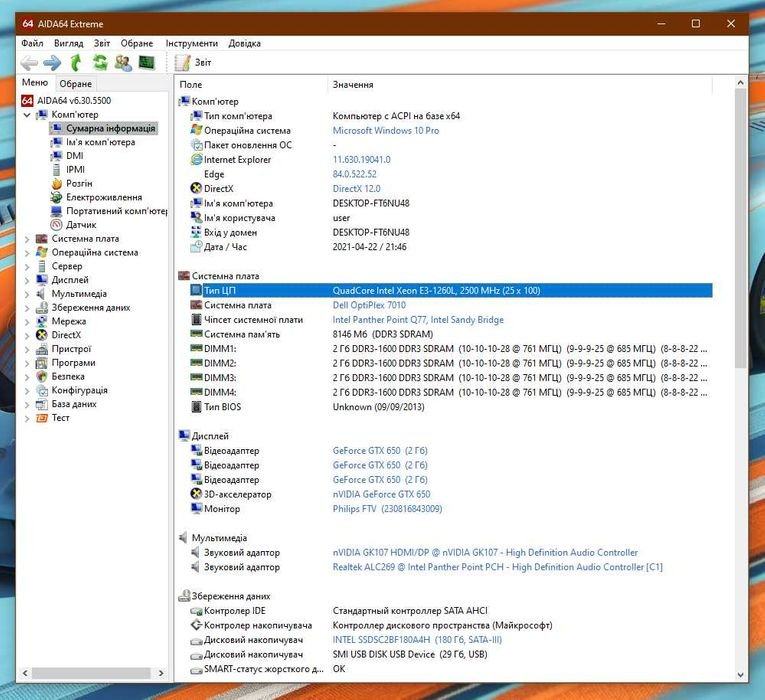Click the Back arrow in toolbar
Viewport: 765px width, 700px height.
[x=30, y=63]
